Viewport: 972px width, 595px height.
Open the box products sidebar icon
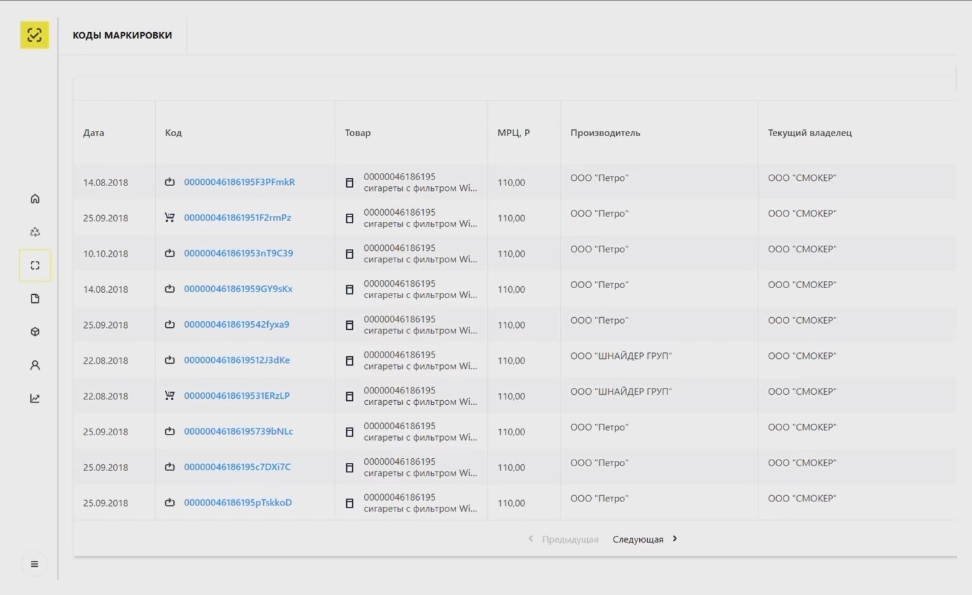35,332
